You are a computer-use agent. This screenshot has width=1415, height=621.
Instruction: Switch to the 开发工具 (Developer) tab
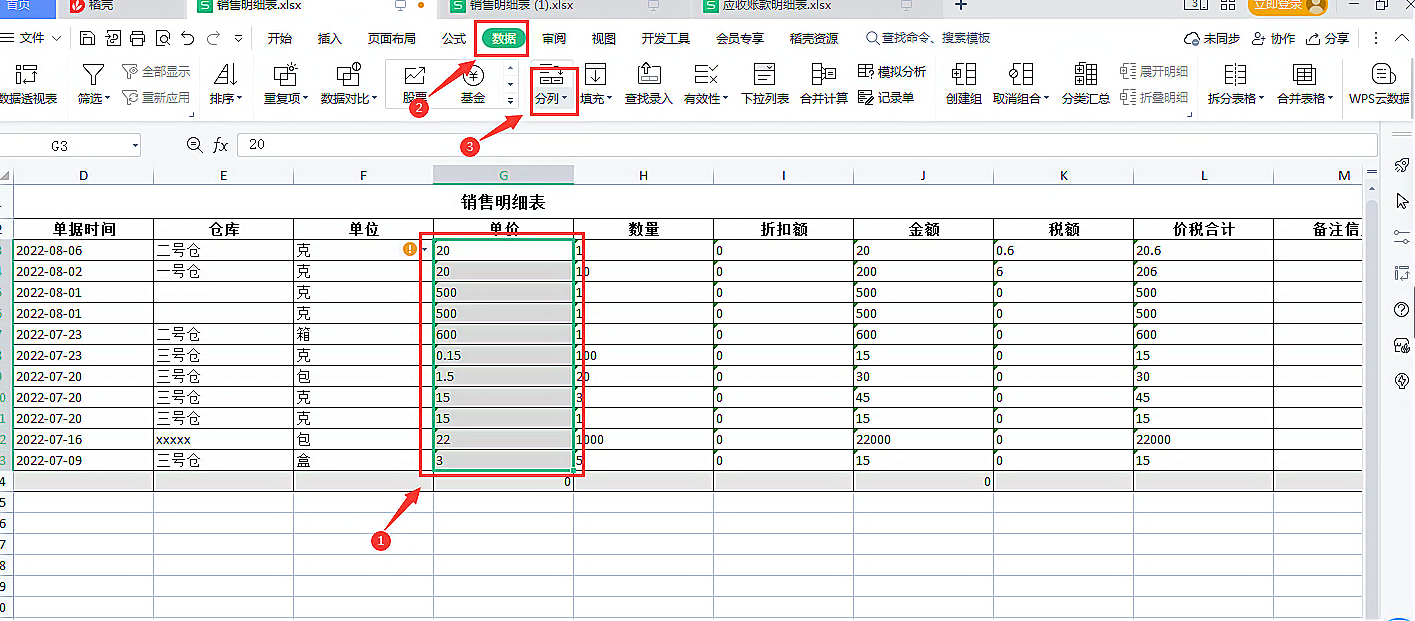coord(666,39)
